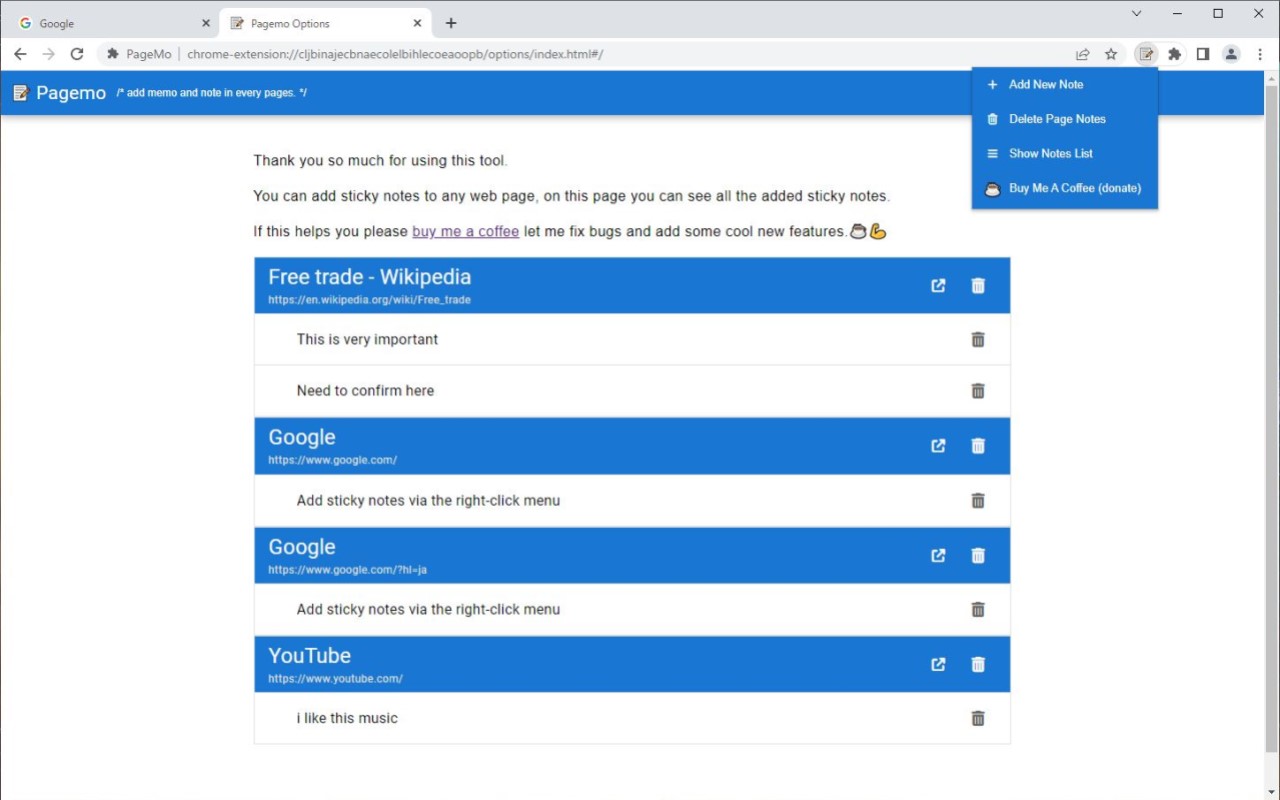Click the Pagemo extension icon in toolbar
This screenshot has width=1280, height=800.
(x=1146, y=54)
